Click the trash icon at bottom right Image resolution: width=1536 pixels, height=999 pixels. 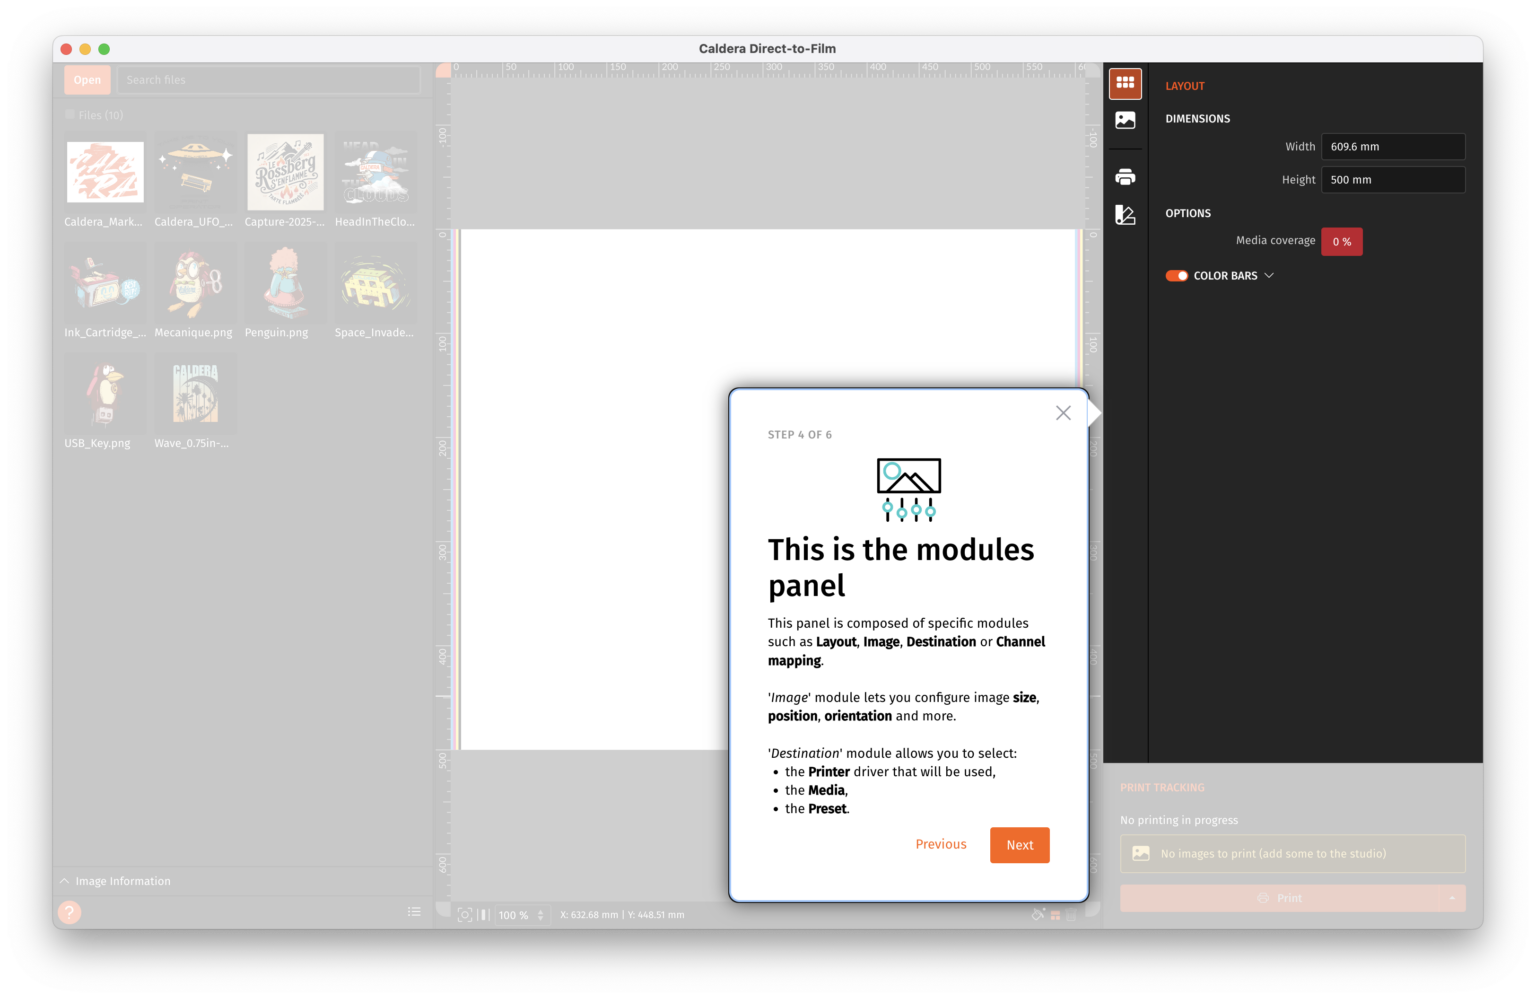coord(1072,913)
